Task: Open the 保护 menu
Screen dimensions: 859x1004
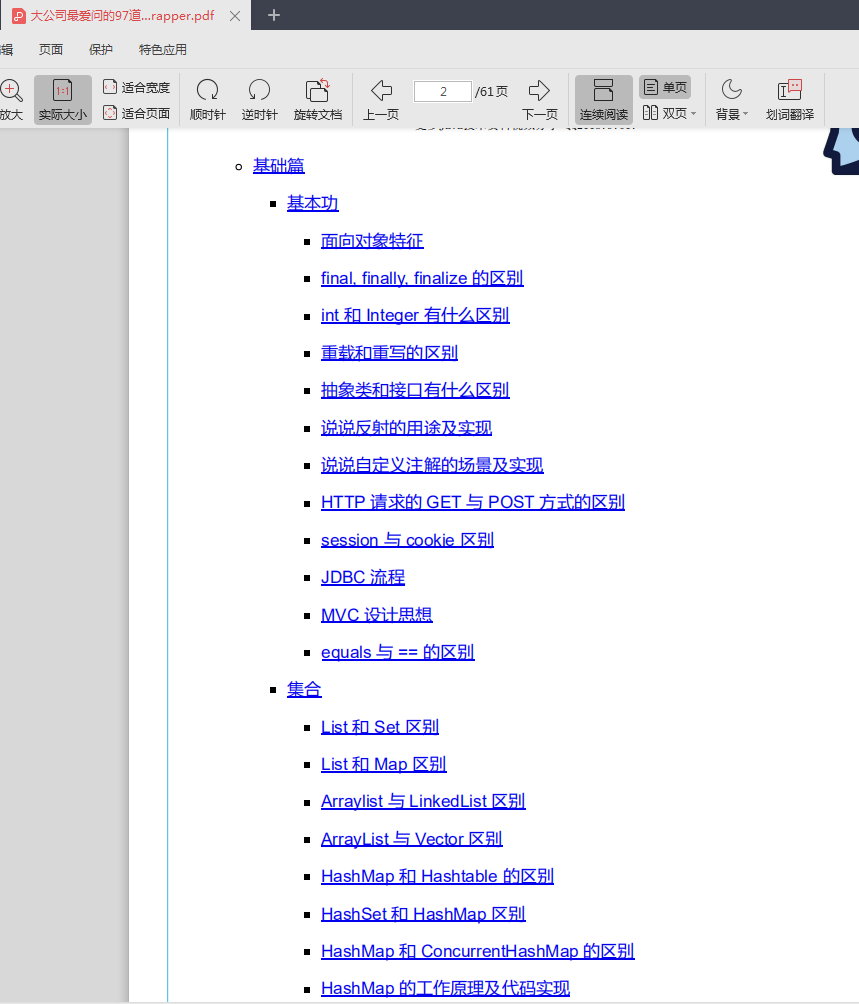Action: pos(100,49)
